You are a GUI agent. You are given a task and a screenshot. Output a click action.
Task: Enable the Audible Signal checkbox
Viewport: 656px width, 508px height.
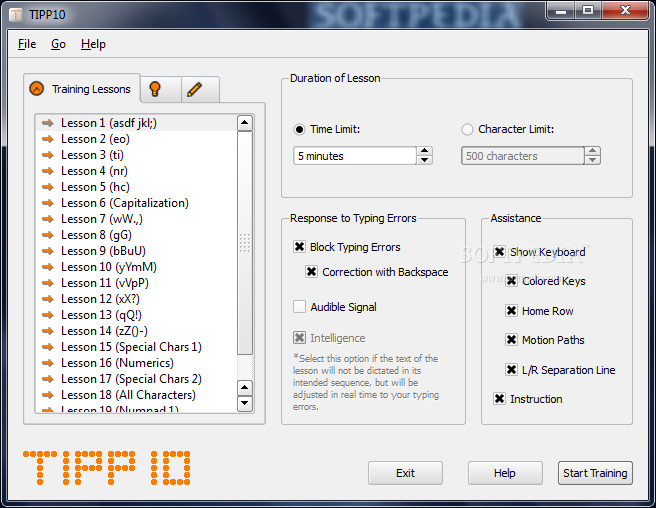(x=299, y=307)
